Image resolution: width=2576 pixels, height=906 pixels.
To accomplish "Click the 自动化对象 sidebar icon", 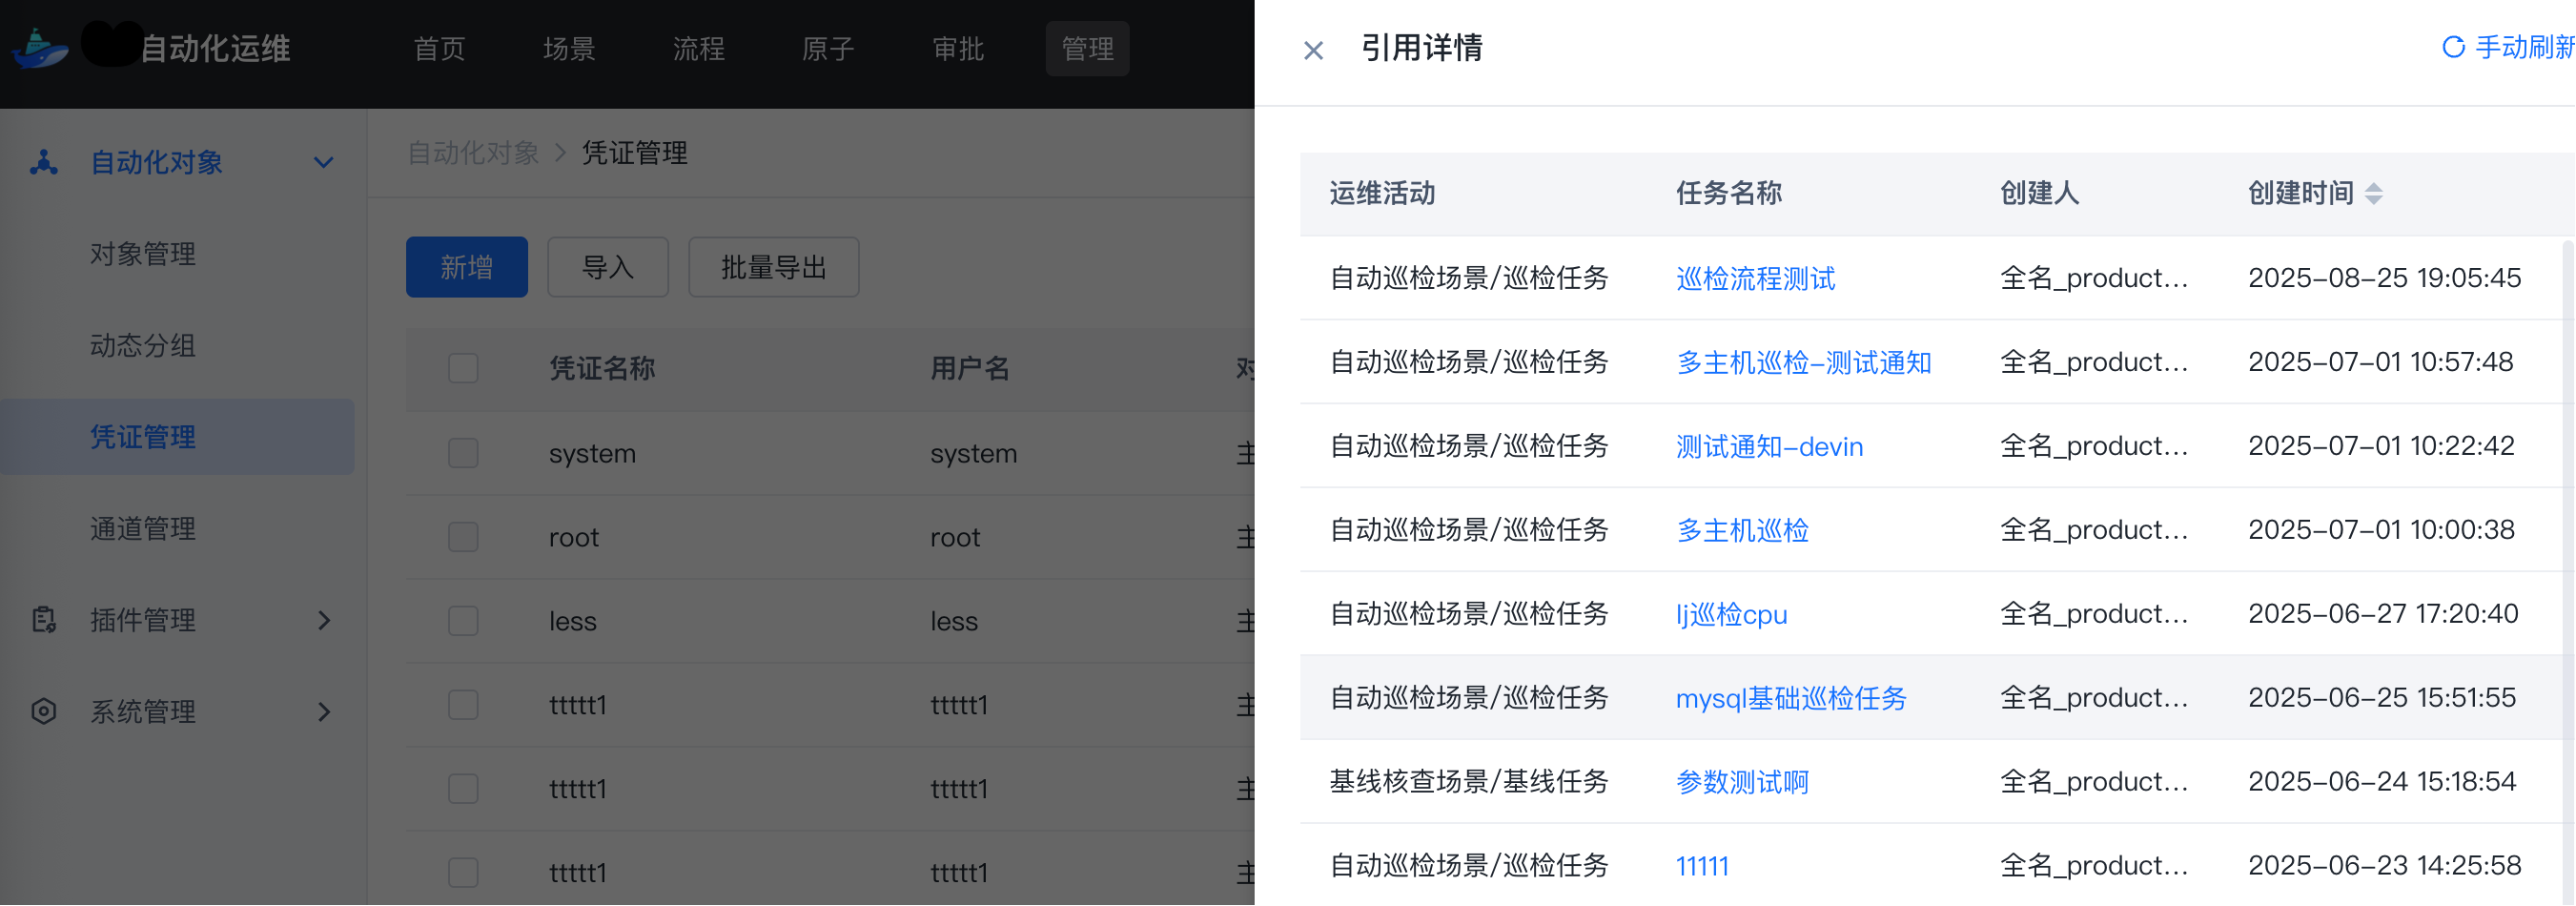I will (43, 162).
